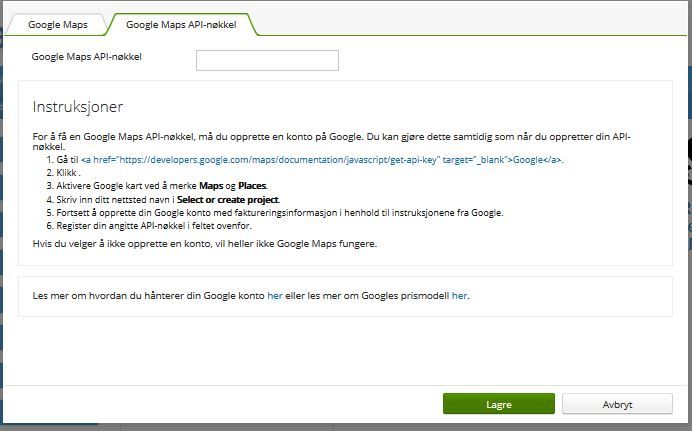The width and height of the screenshot is (692, 431).
Task: Click the 'For å få en Google Maps API-nøkkel' paragraph
Action: (x=331, y=141)
